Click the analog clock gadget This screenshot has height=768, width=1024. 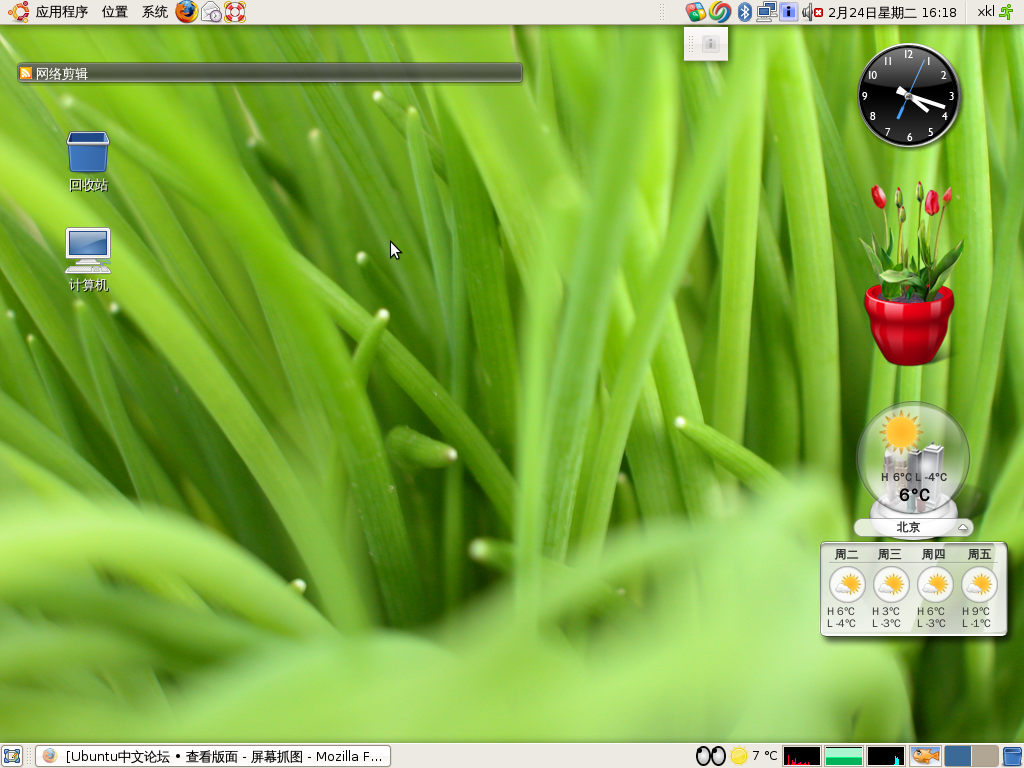pos(908,95)
